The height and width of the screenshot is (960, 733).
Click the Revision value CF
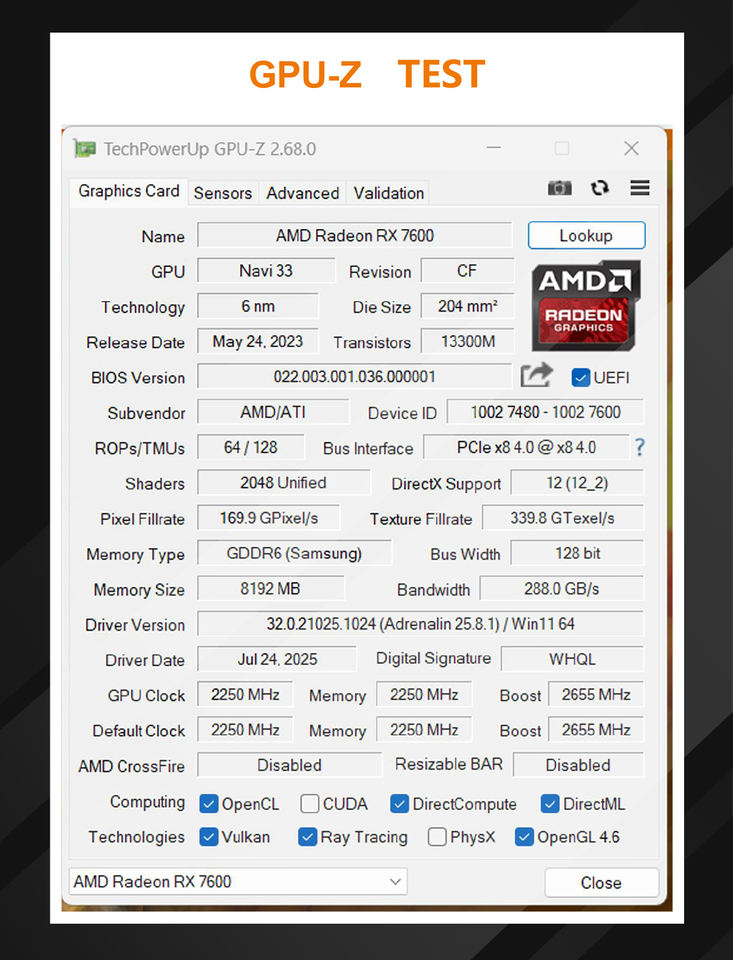pos(467,271)
